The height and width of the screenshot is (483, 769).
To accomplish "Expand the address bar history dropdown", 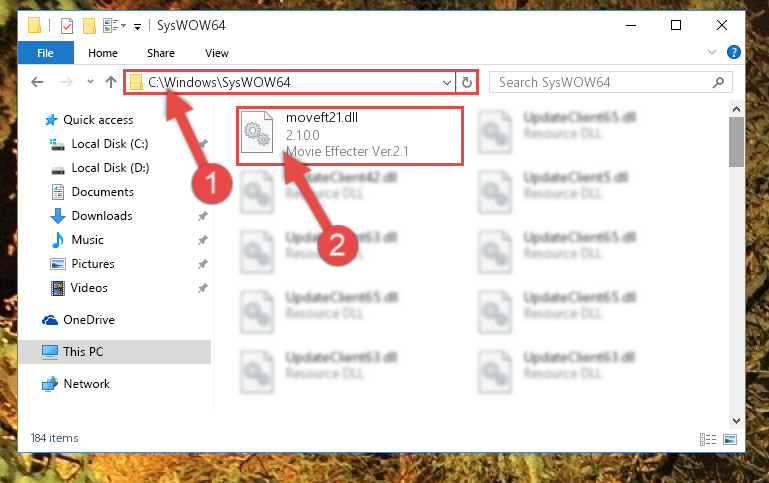I will [x=446, y=82].
